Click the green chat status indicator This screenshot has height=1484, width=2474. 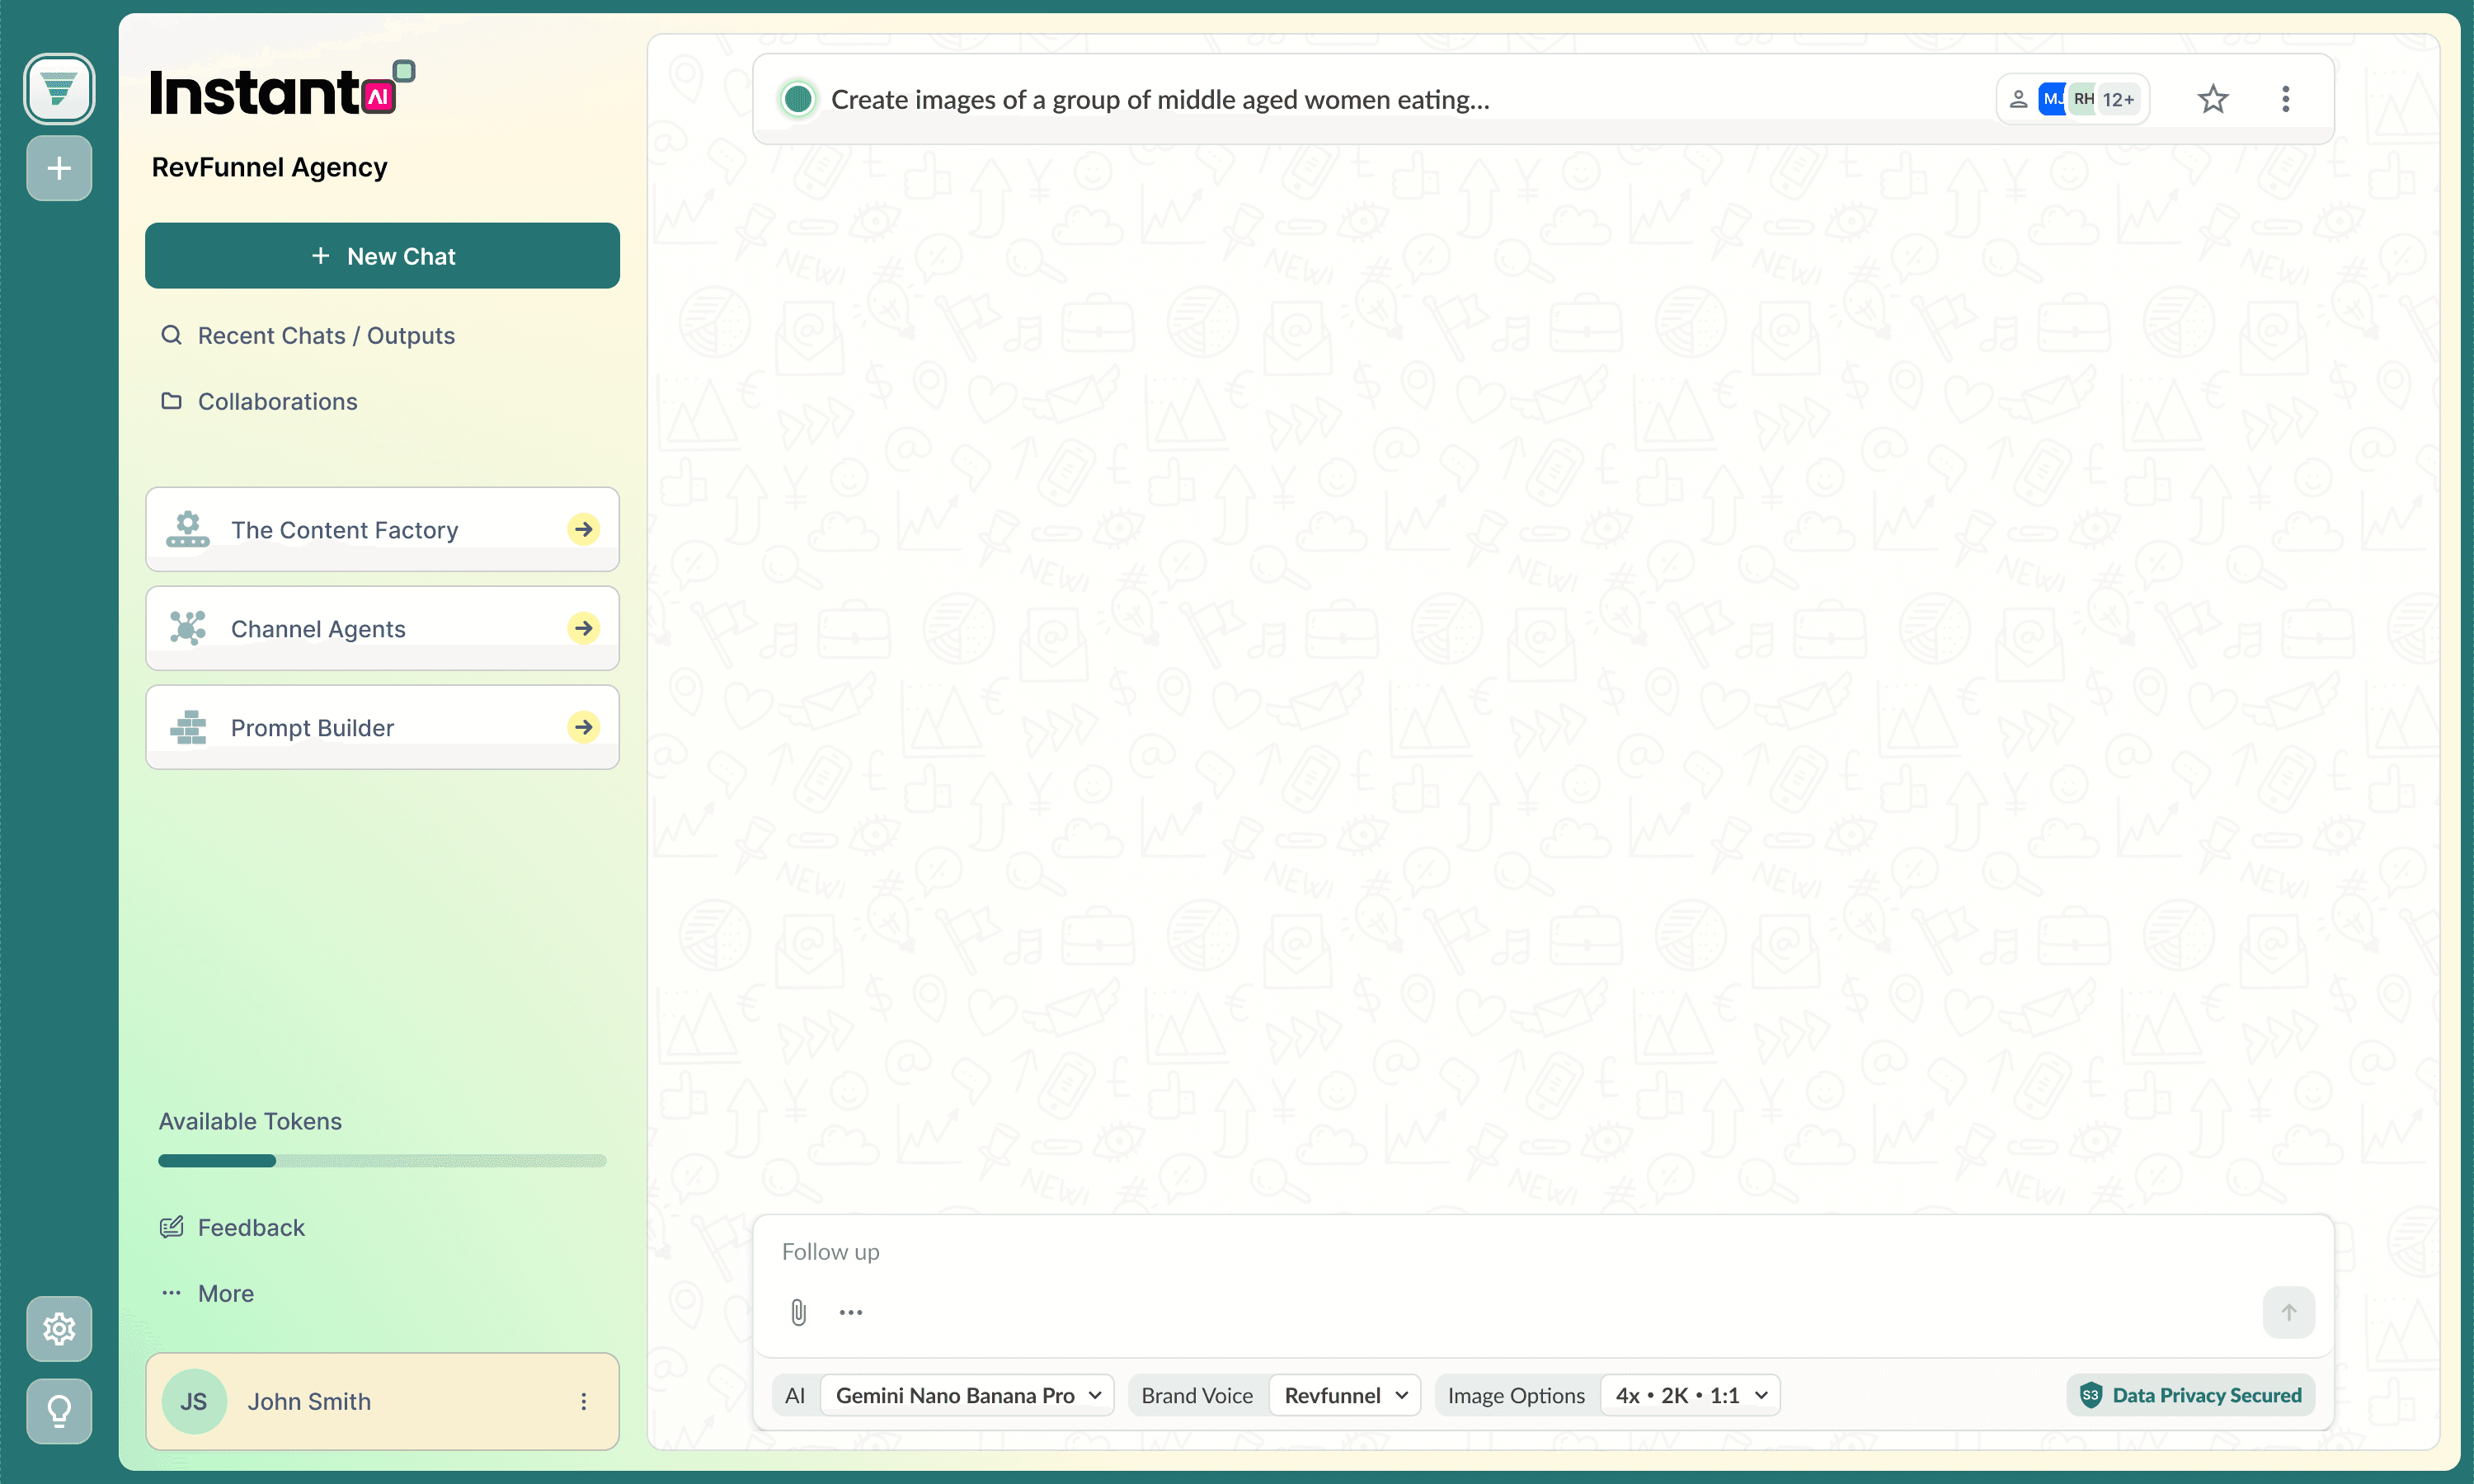(x=798, y=99)
